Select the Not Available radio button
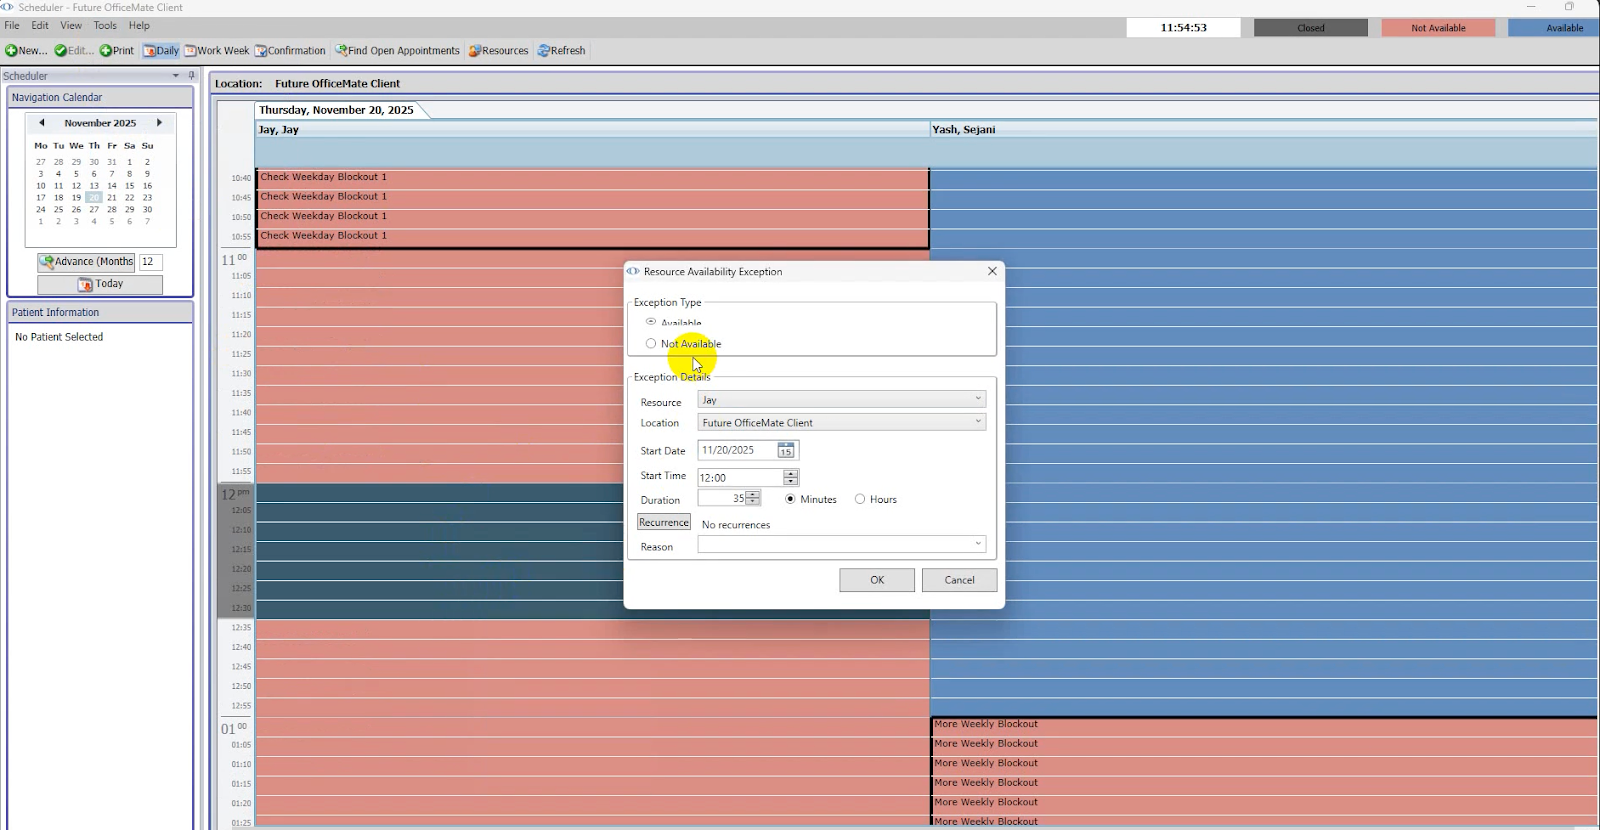 coord(651,344)
